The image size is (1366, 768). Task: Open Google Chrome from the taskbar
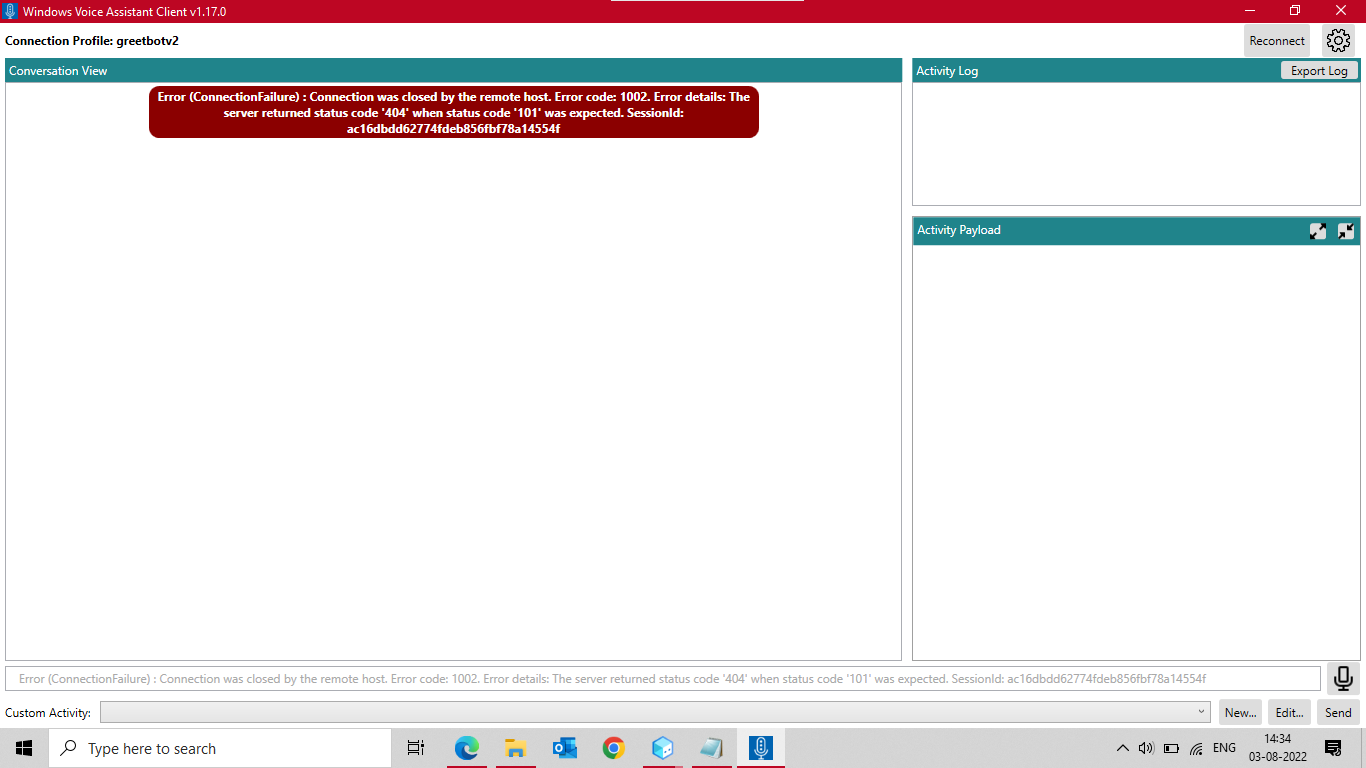612,747
